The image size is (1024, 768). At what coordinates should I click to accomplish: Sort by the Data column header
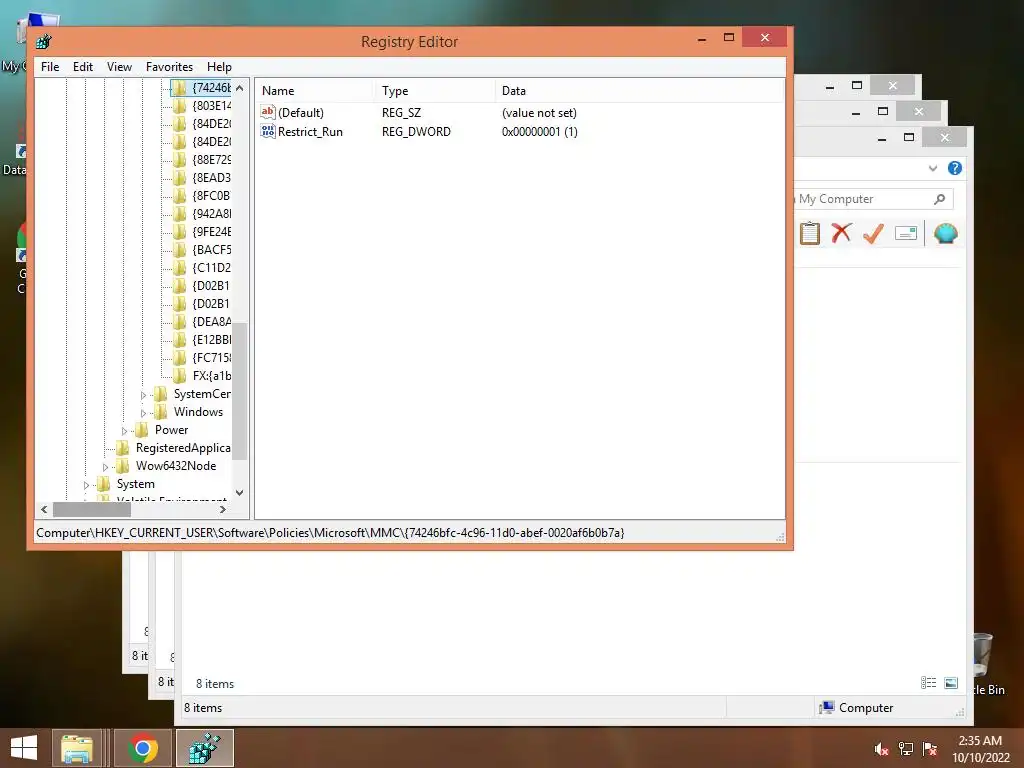tap(639, 91)
